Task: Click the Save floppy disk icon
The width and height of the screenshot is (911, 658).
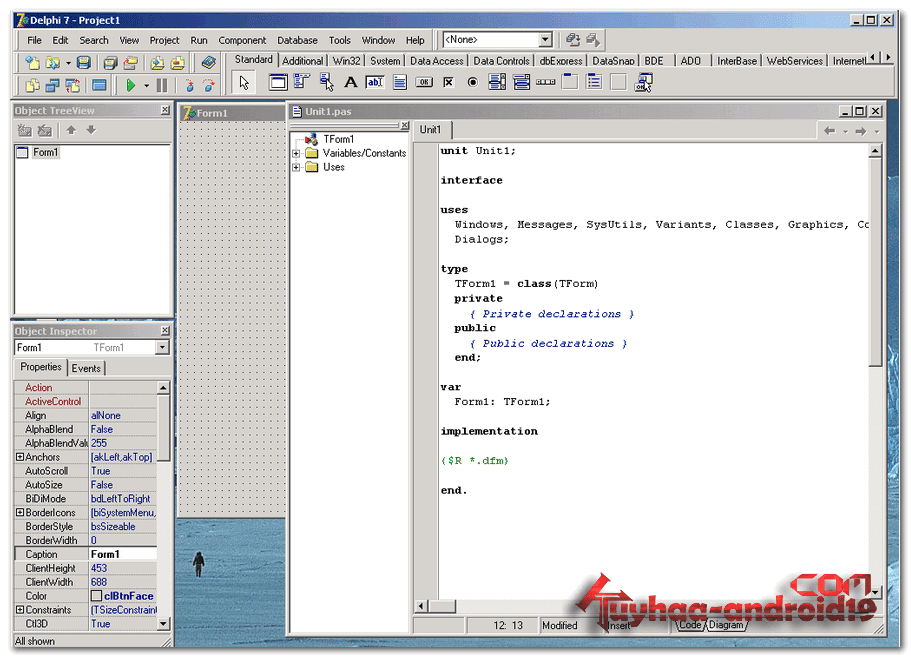Action: point(84,62)
